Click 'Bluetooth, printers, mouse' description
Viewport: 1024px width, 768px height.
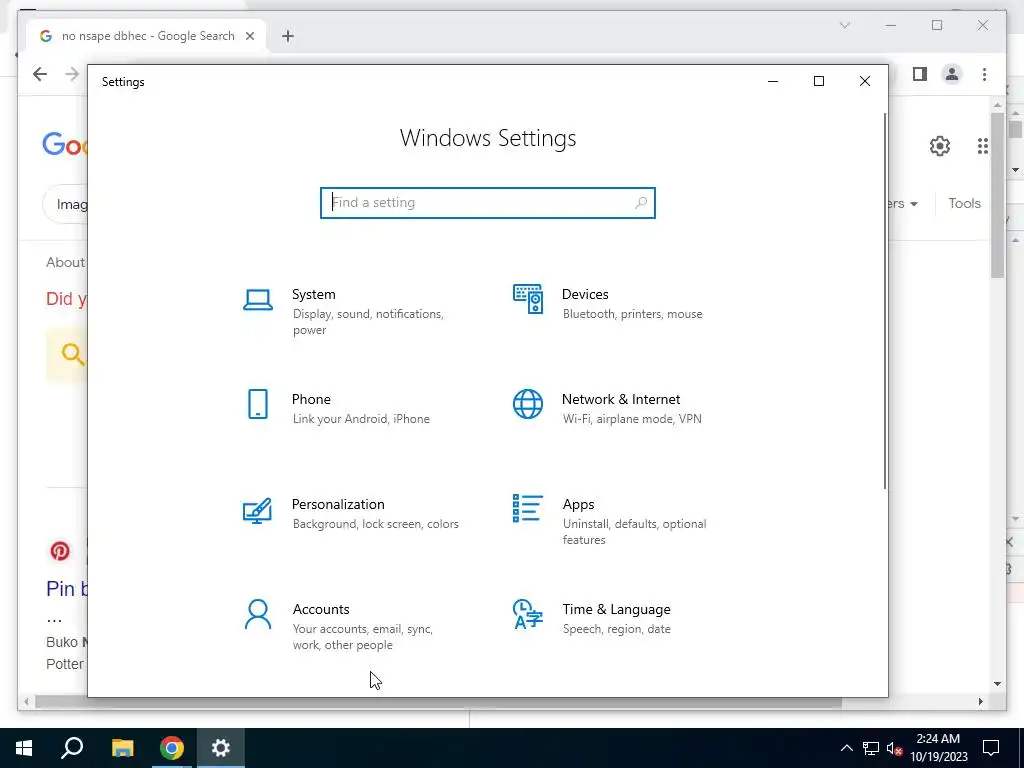pos(632,314)
